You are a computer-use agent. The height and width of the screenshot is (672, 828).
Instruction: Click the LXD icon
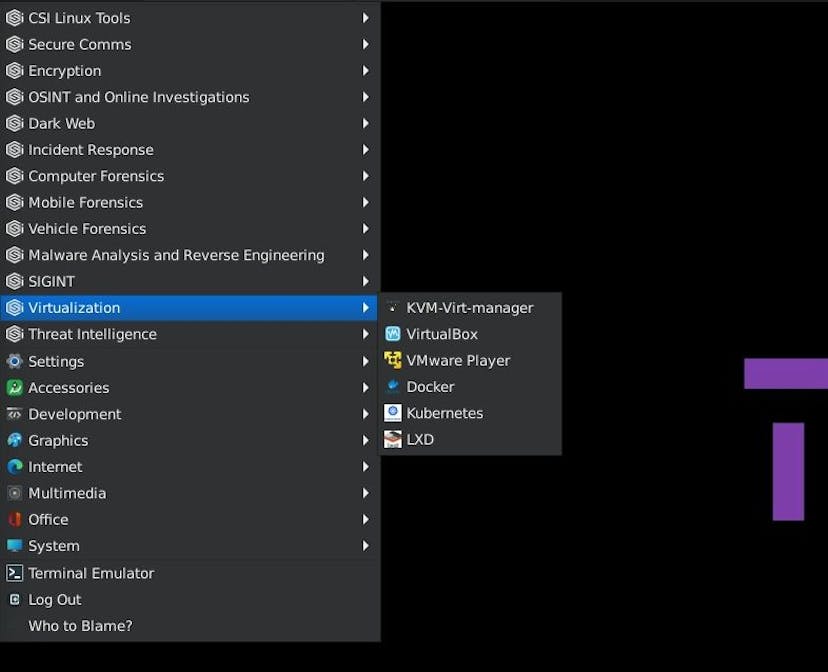pyautogui.click(x=392, y=439)
